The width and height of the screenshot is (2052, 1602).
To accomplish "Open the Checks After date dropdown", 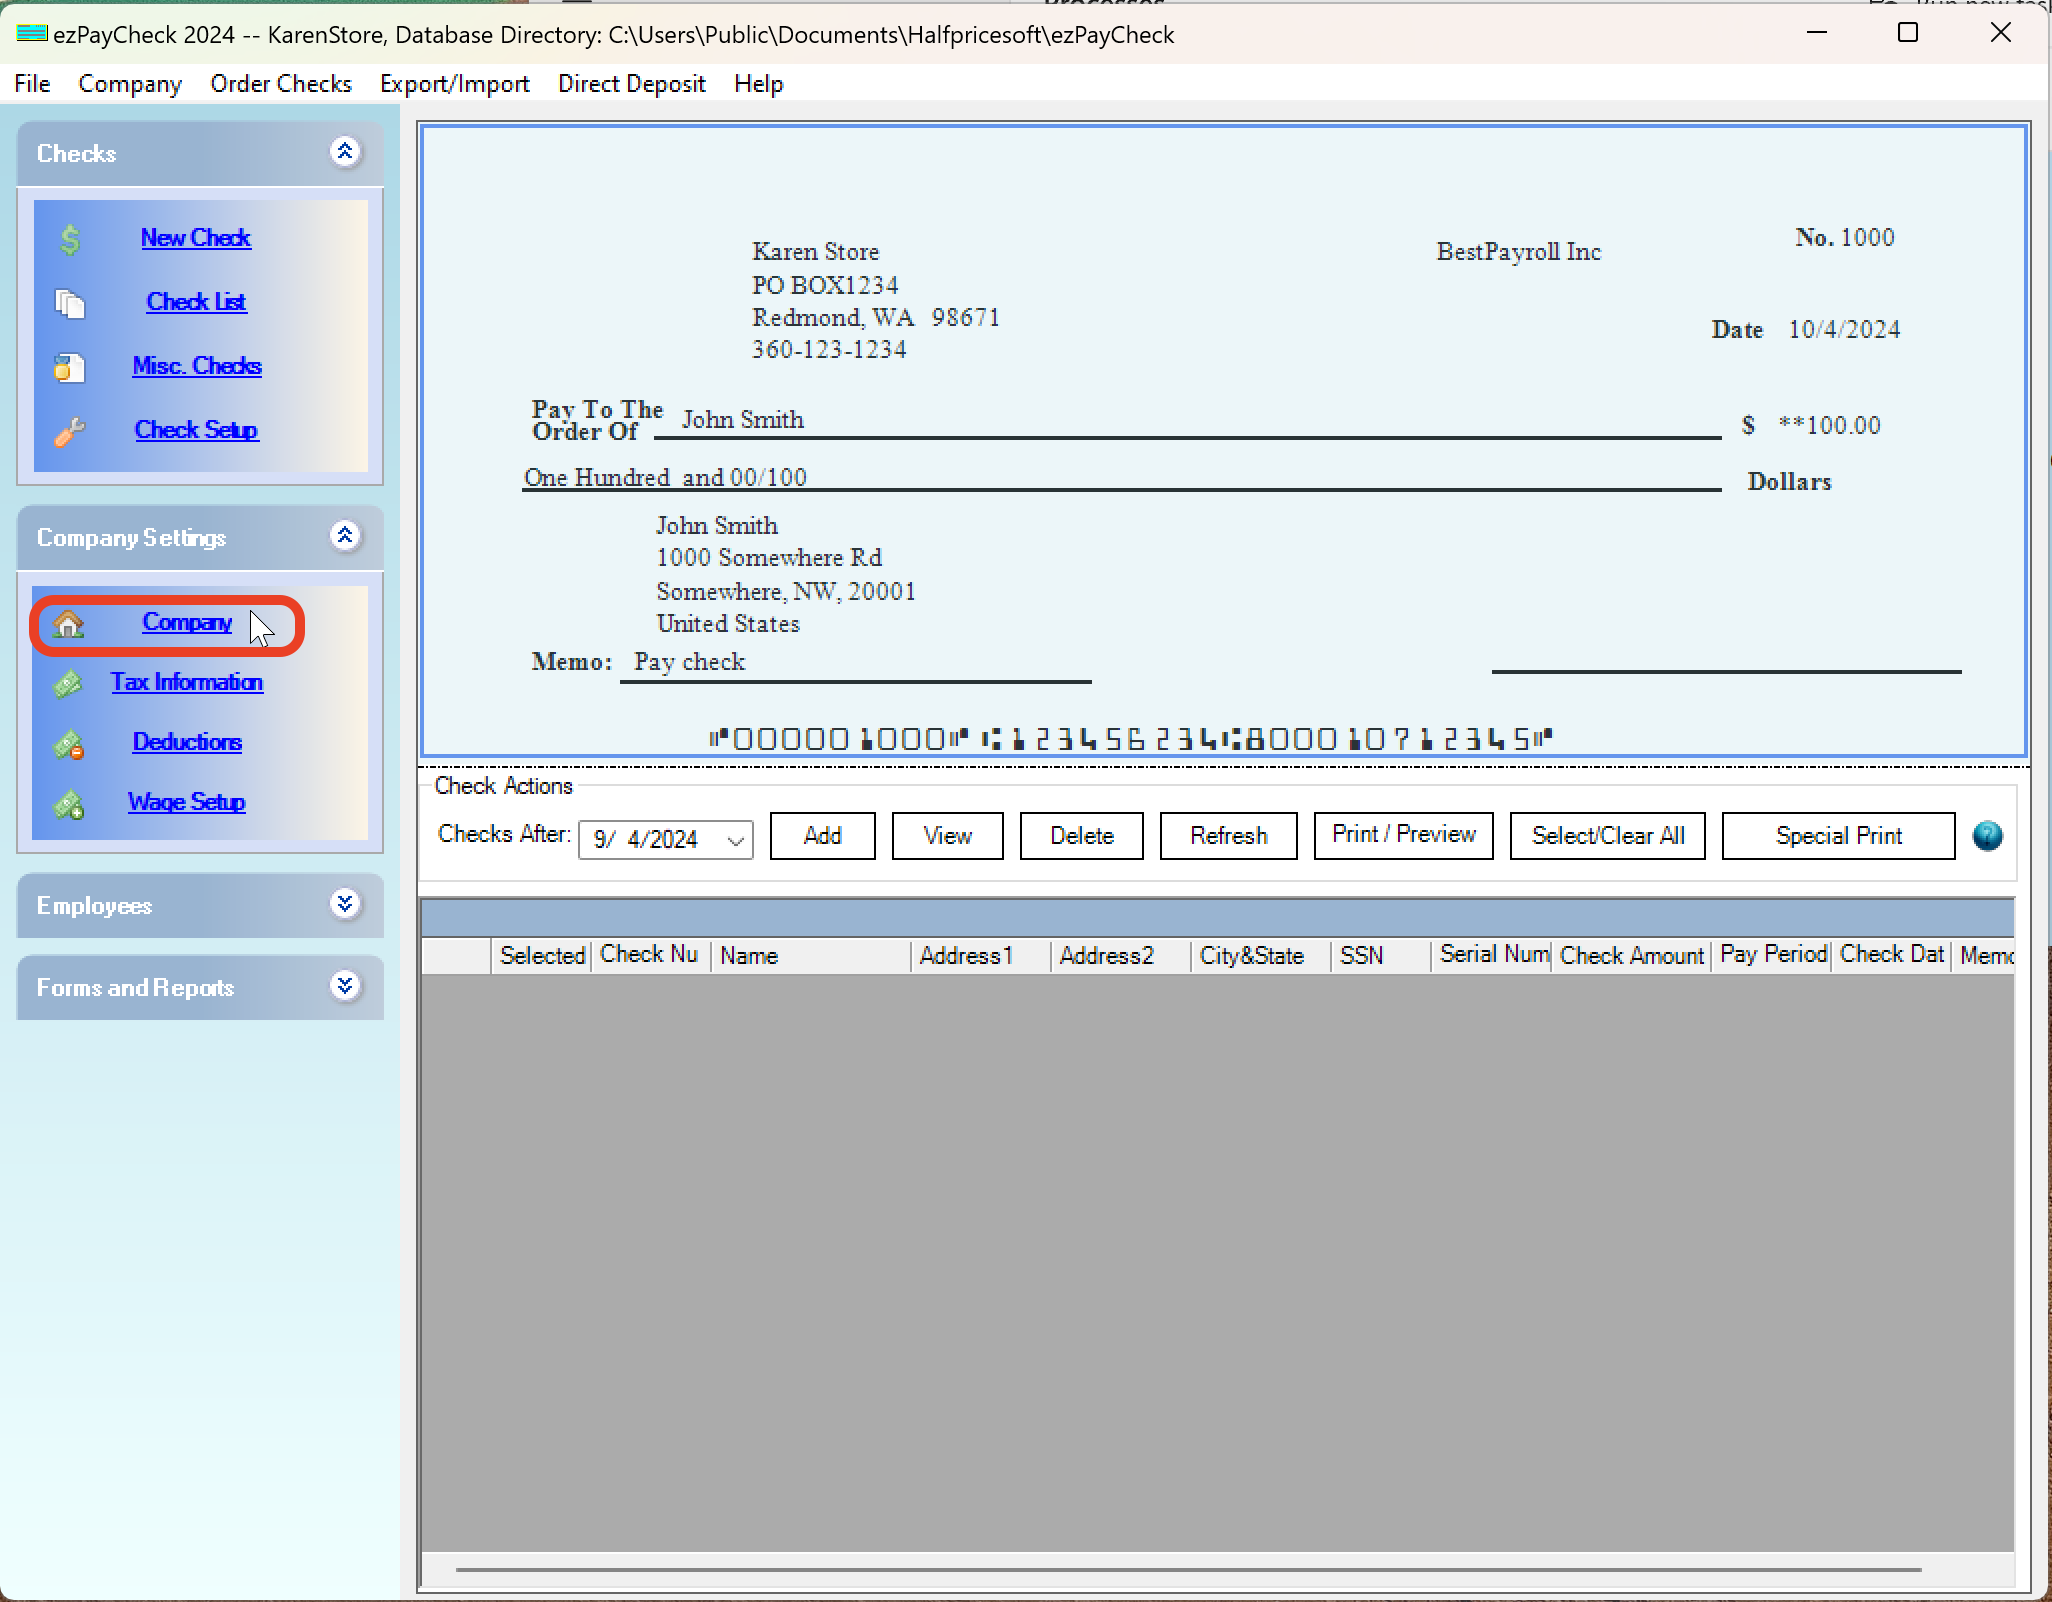I will (x=736, y=839).
